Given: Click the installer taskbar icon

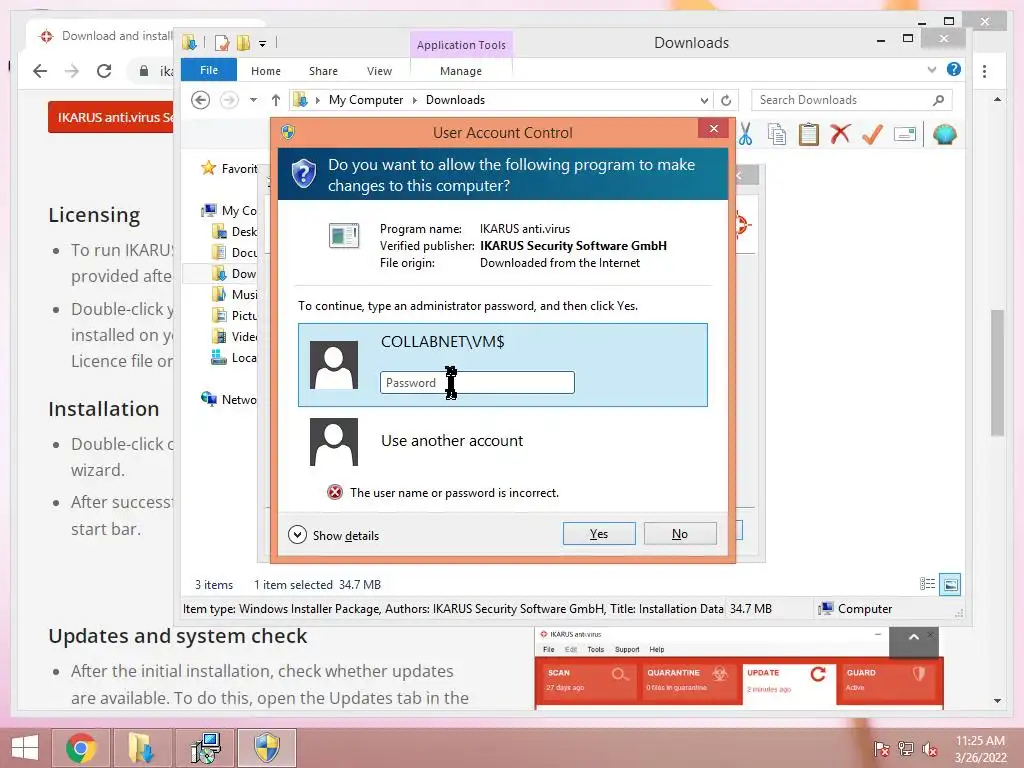Looking at the screenshot, I should click(205, 748).
